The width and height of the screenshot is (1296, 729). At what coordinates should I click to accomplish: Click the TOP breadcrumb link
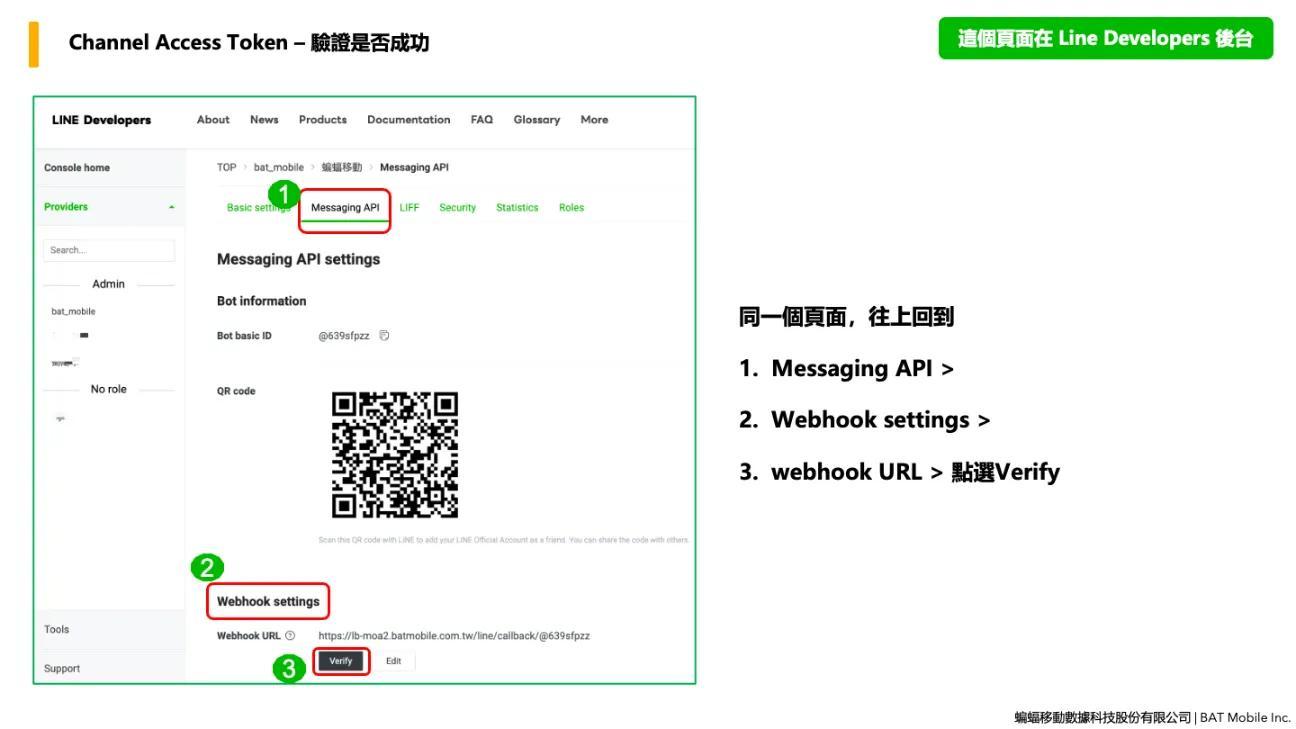click(226, 167)
